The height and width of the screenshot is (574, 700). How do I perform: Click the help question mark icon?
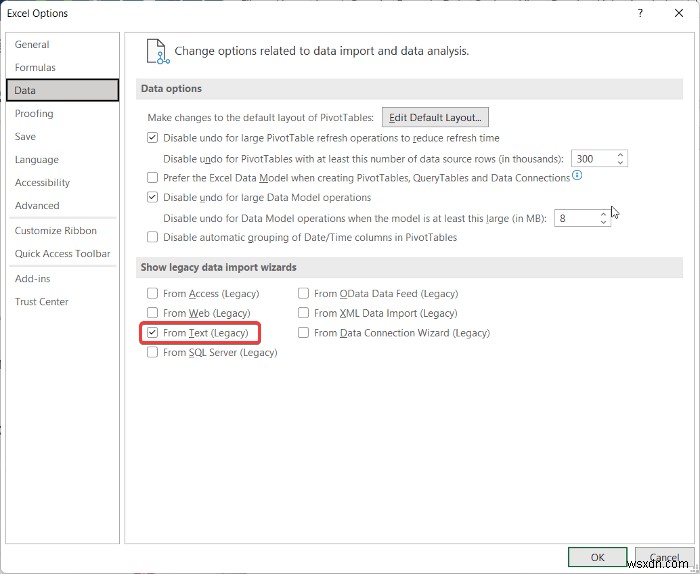640,13
